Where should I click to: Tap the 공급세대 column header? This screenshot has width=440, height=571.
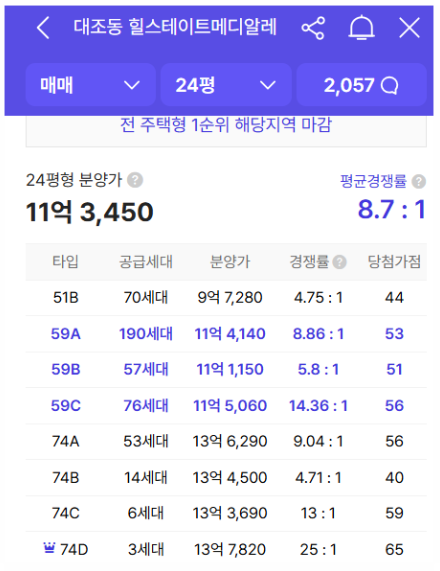(x=146, y=261)
